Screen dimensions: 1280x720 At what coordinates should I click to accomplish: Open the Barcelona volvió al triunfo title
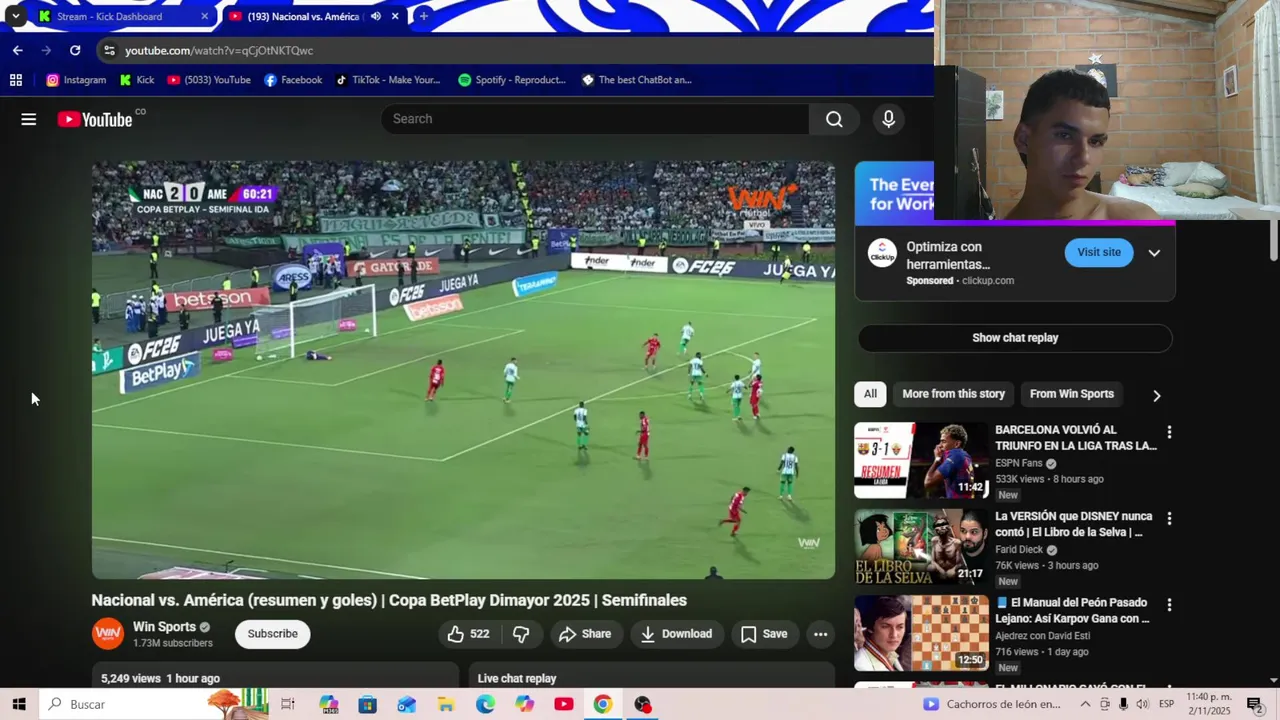coord(1076,438)
